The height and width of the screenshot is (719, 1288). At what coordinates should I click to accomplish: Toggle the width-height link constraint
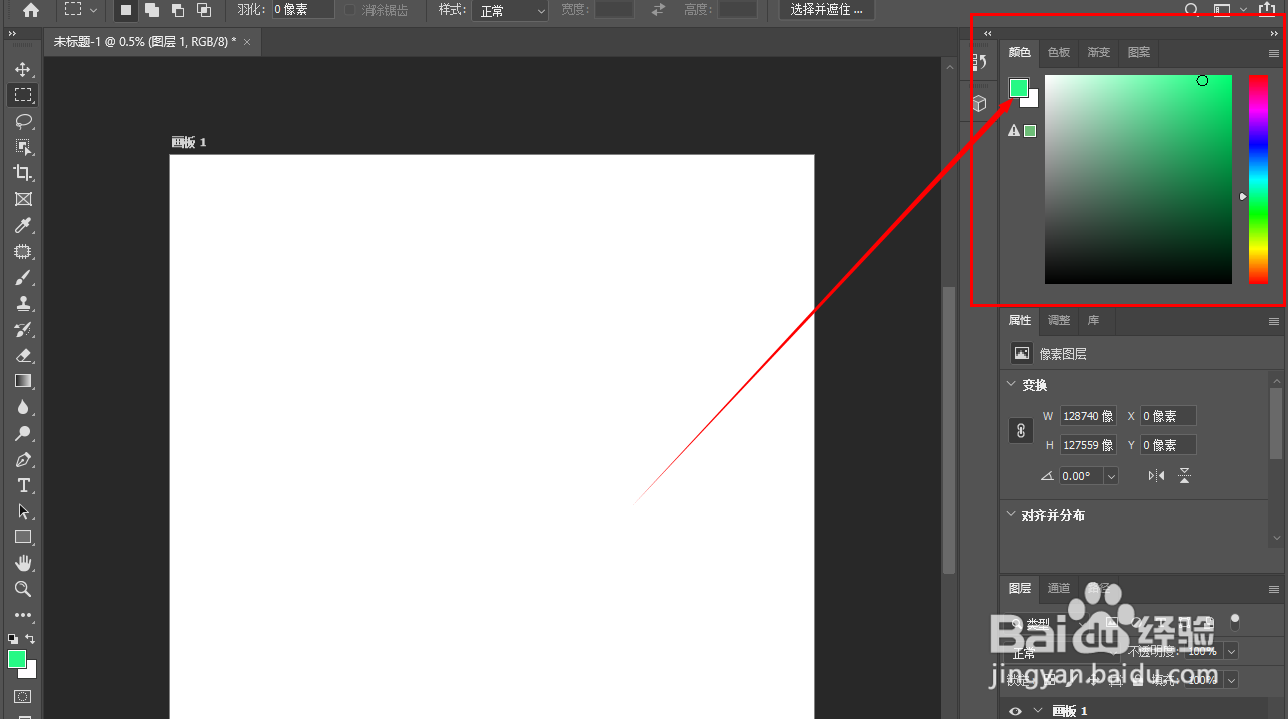(1021, 431)
